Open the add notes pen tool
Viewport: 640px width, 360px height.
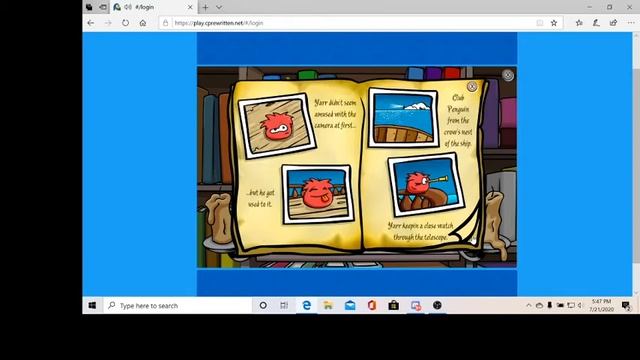(x=596, y=23)
